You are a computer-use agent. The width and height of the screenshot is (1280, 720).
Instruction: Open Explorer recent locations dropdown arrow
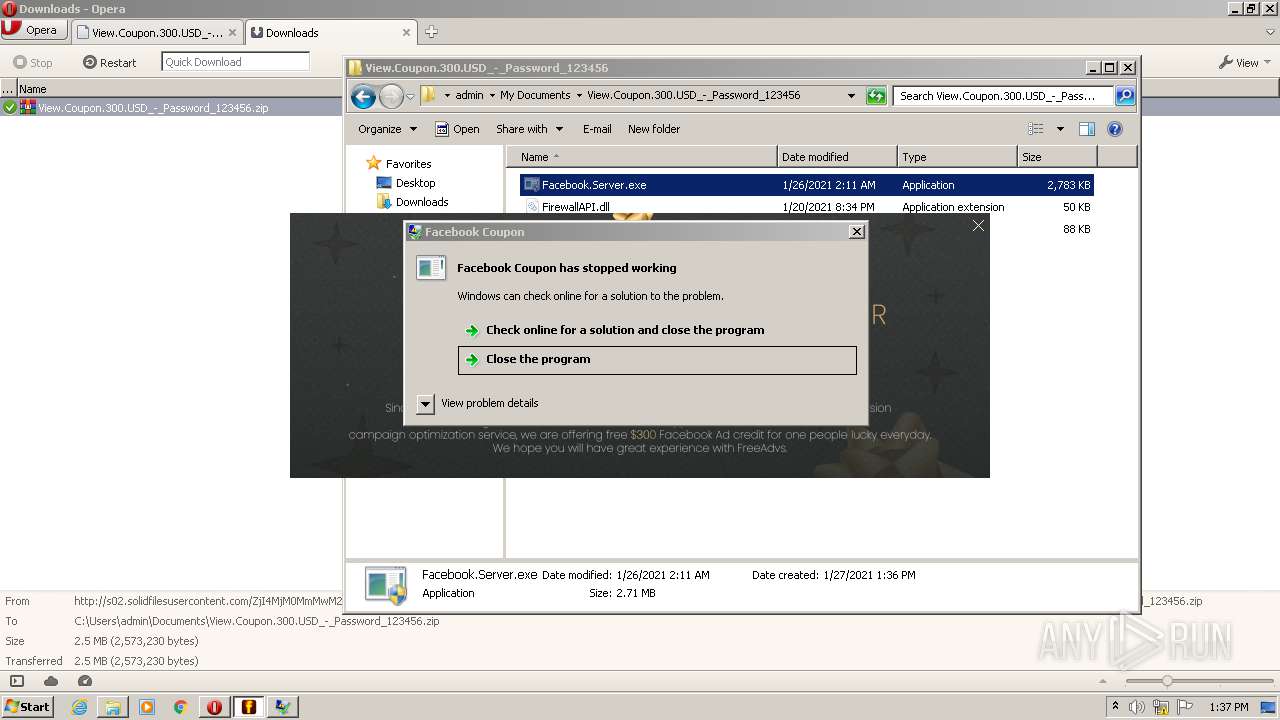coord(410,97)
